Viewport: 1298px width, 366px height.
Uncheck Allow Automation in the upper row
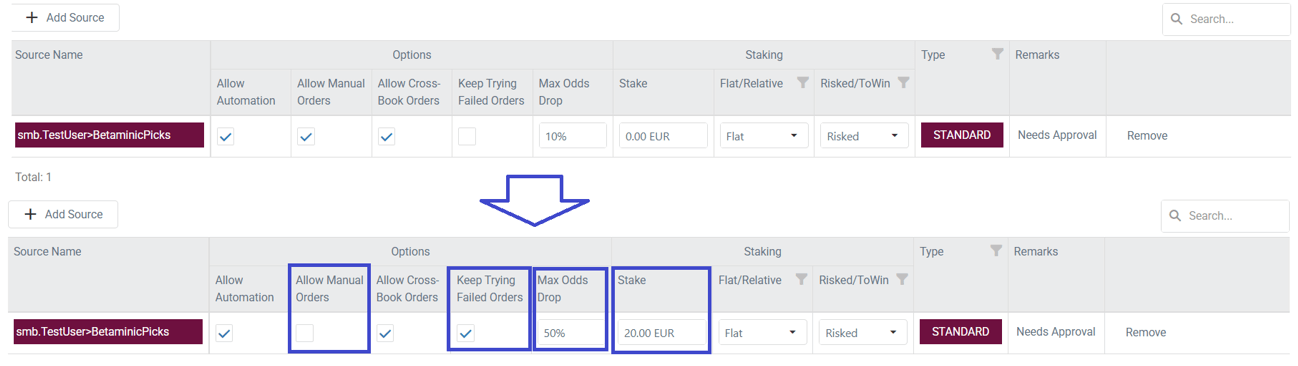tap(226, 136)
